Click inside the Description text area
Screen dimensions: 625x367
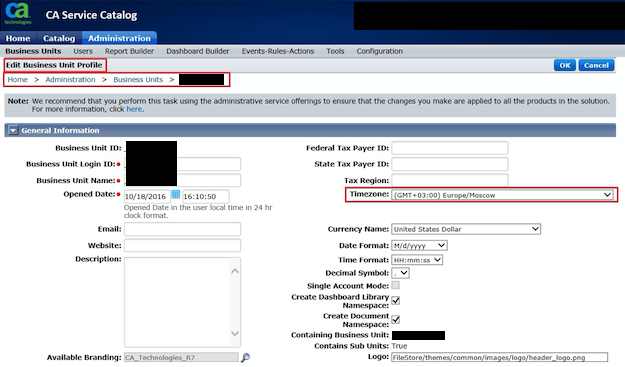click(x=177, y=302)
